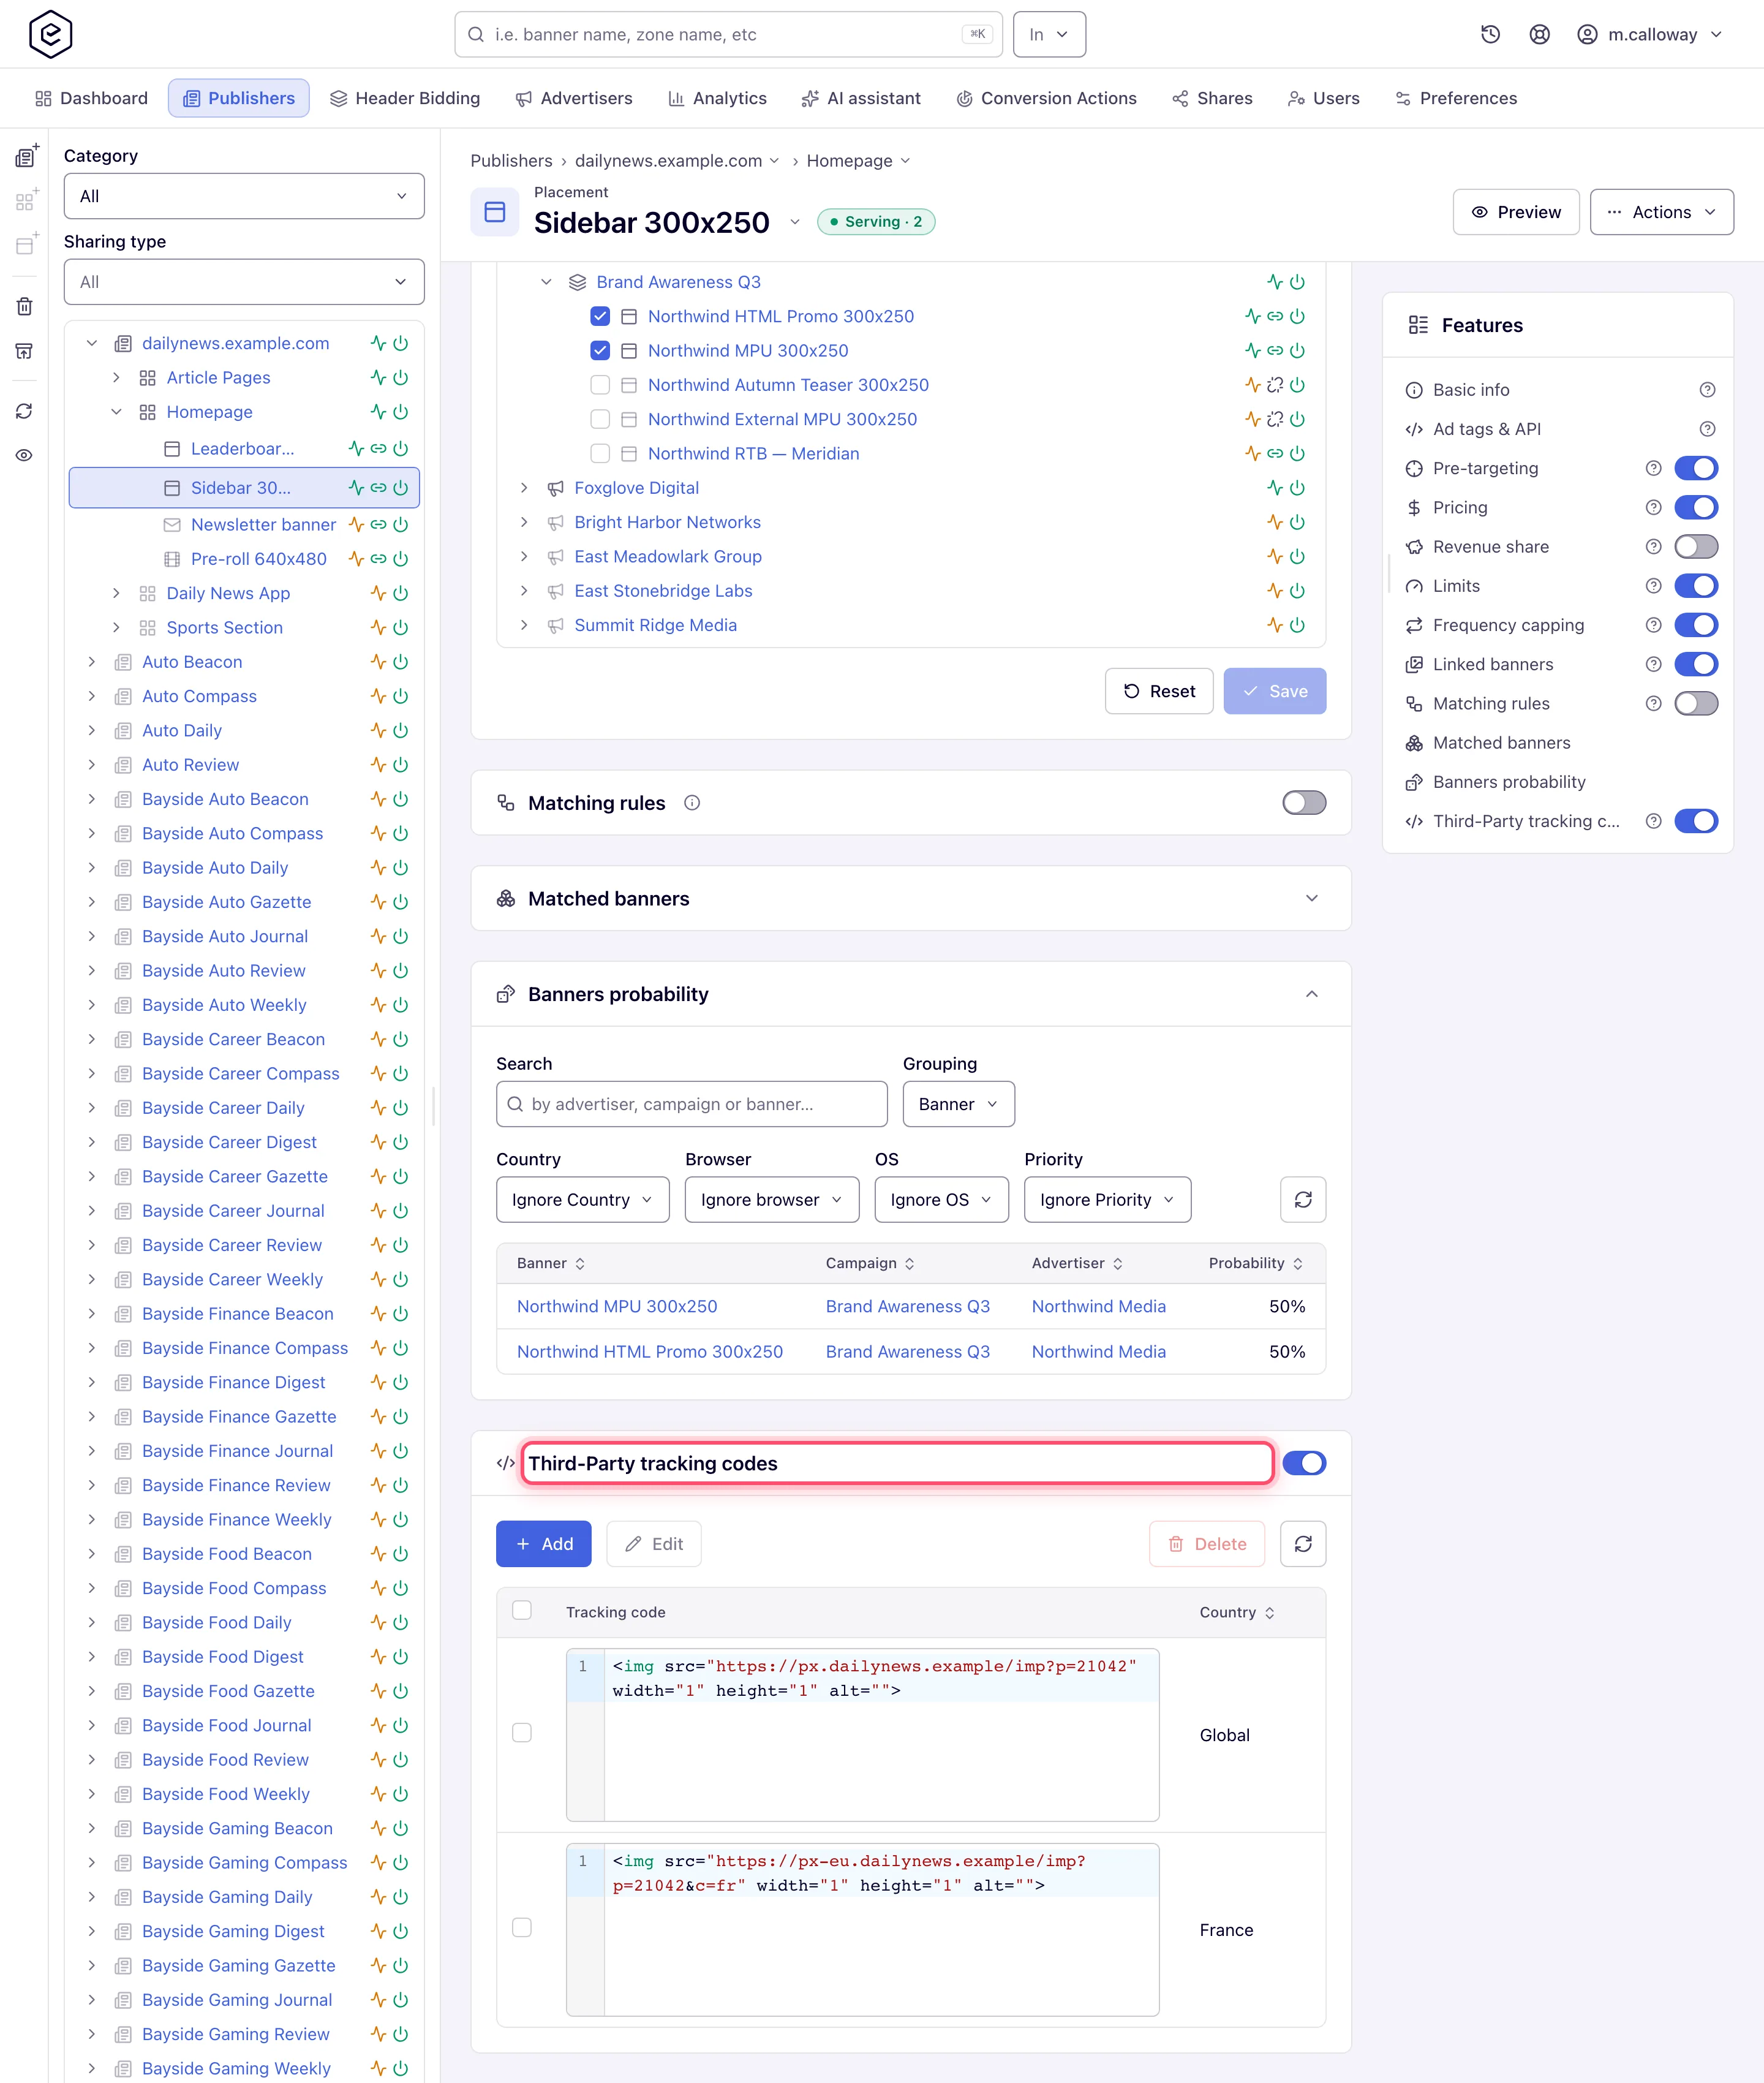Go to the Dashboard tab

coord(91,98)
